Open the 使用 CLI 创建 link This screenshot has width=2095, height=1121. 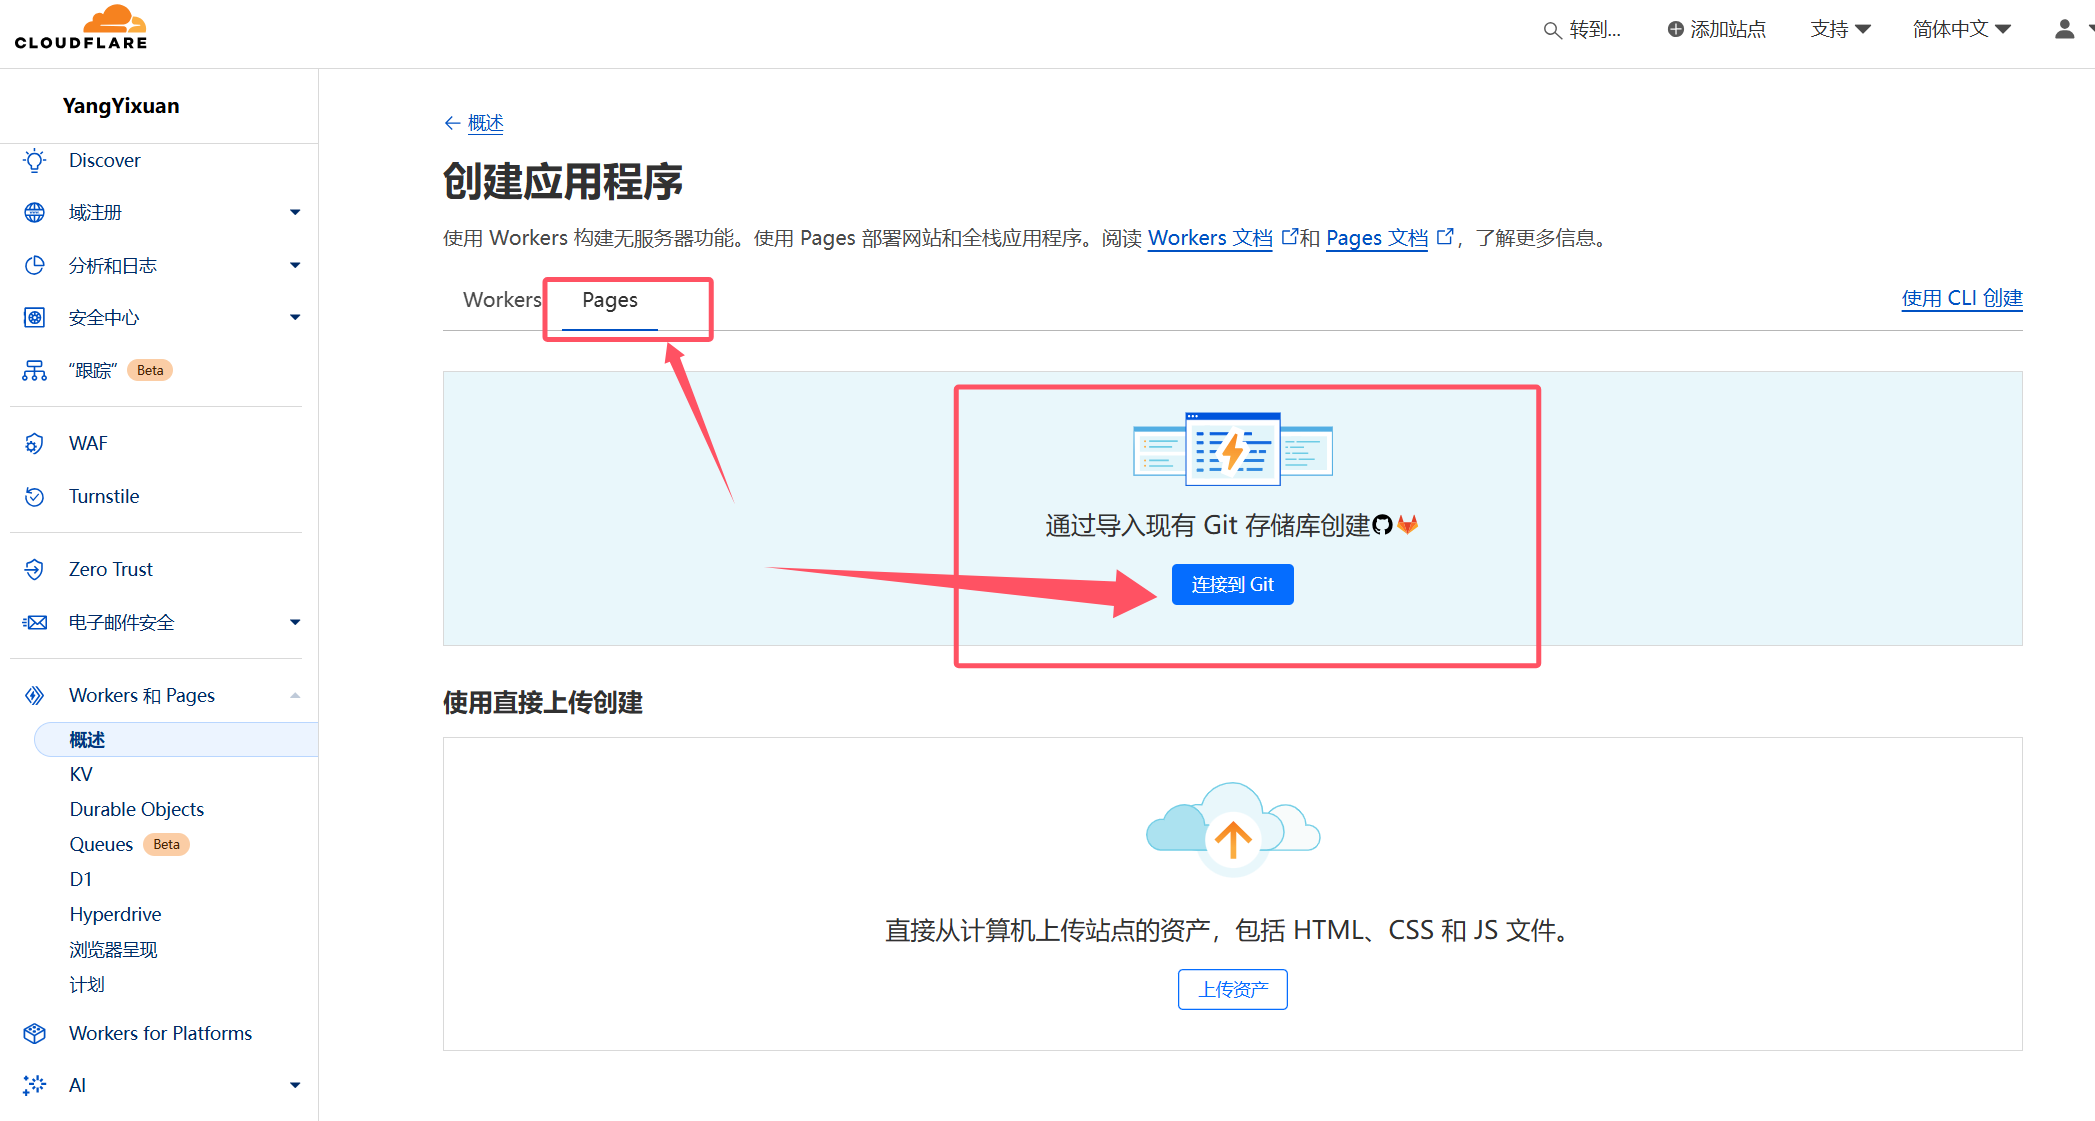tap(1962, 298)
